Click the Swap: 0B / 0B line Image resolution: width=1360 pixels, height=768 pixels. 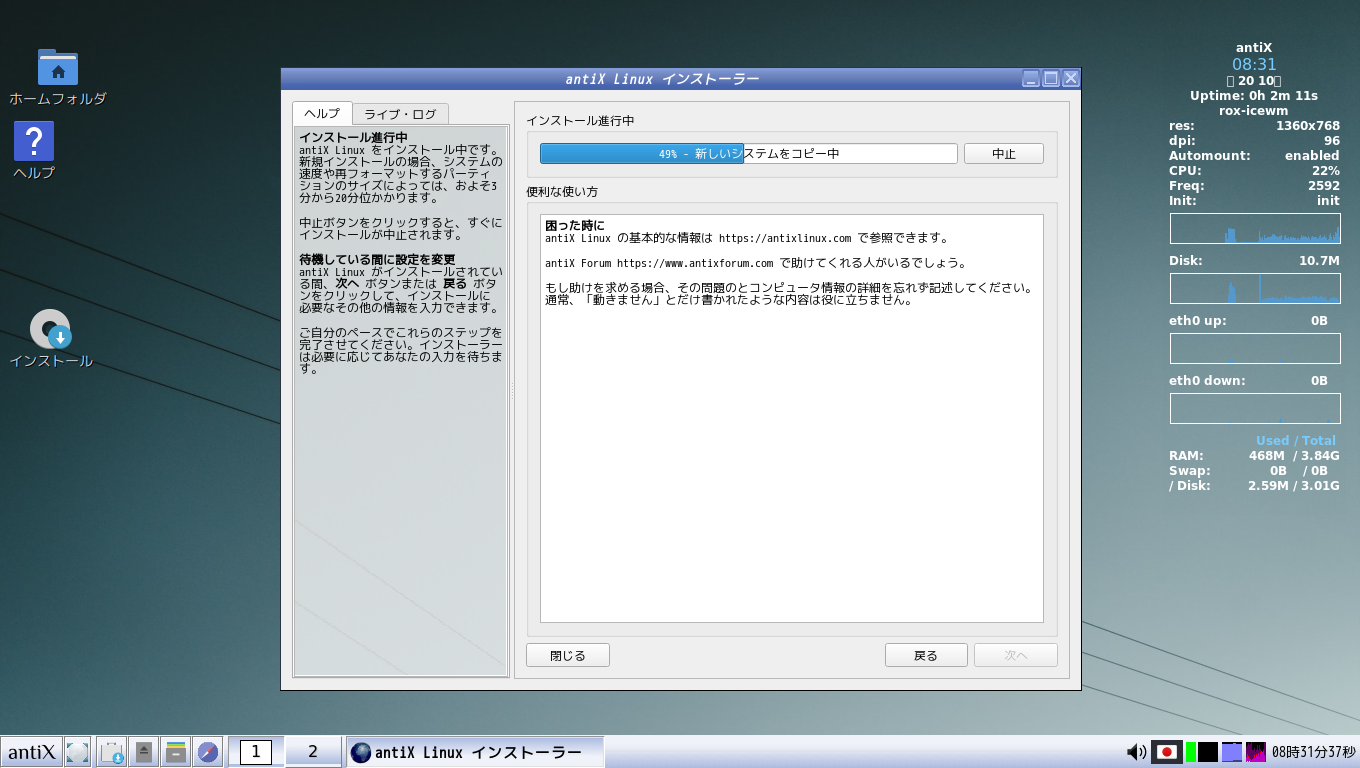[1254, 471]
